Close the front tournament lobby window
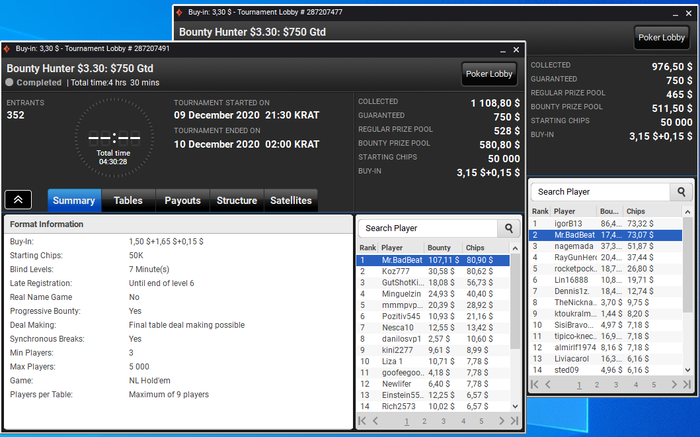Screen dimensions: 700x437 (x=516, y=50)
